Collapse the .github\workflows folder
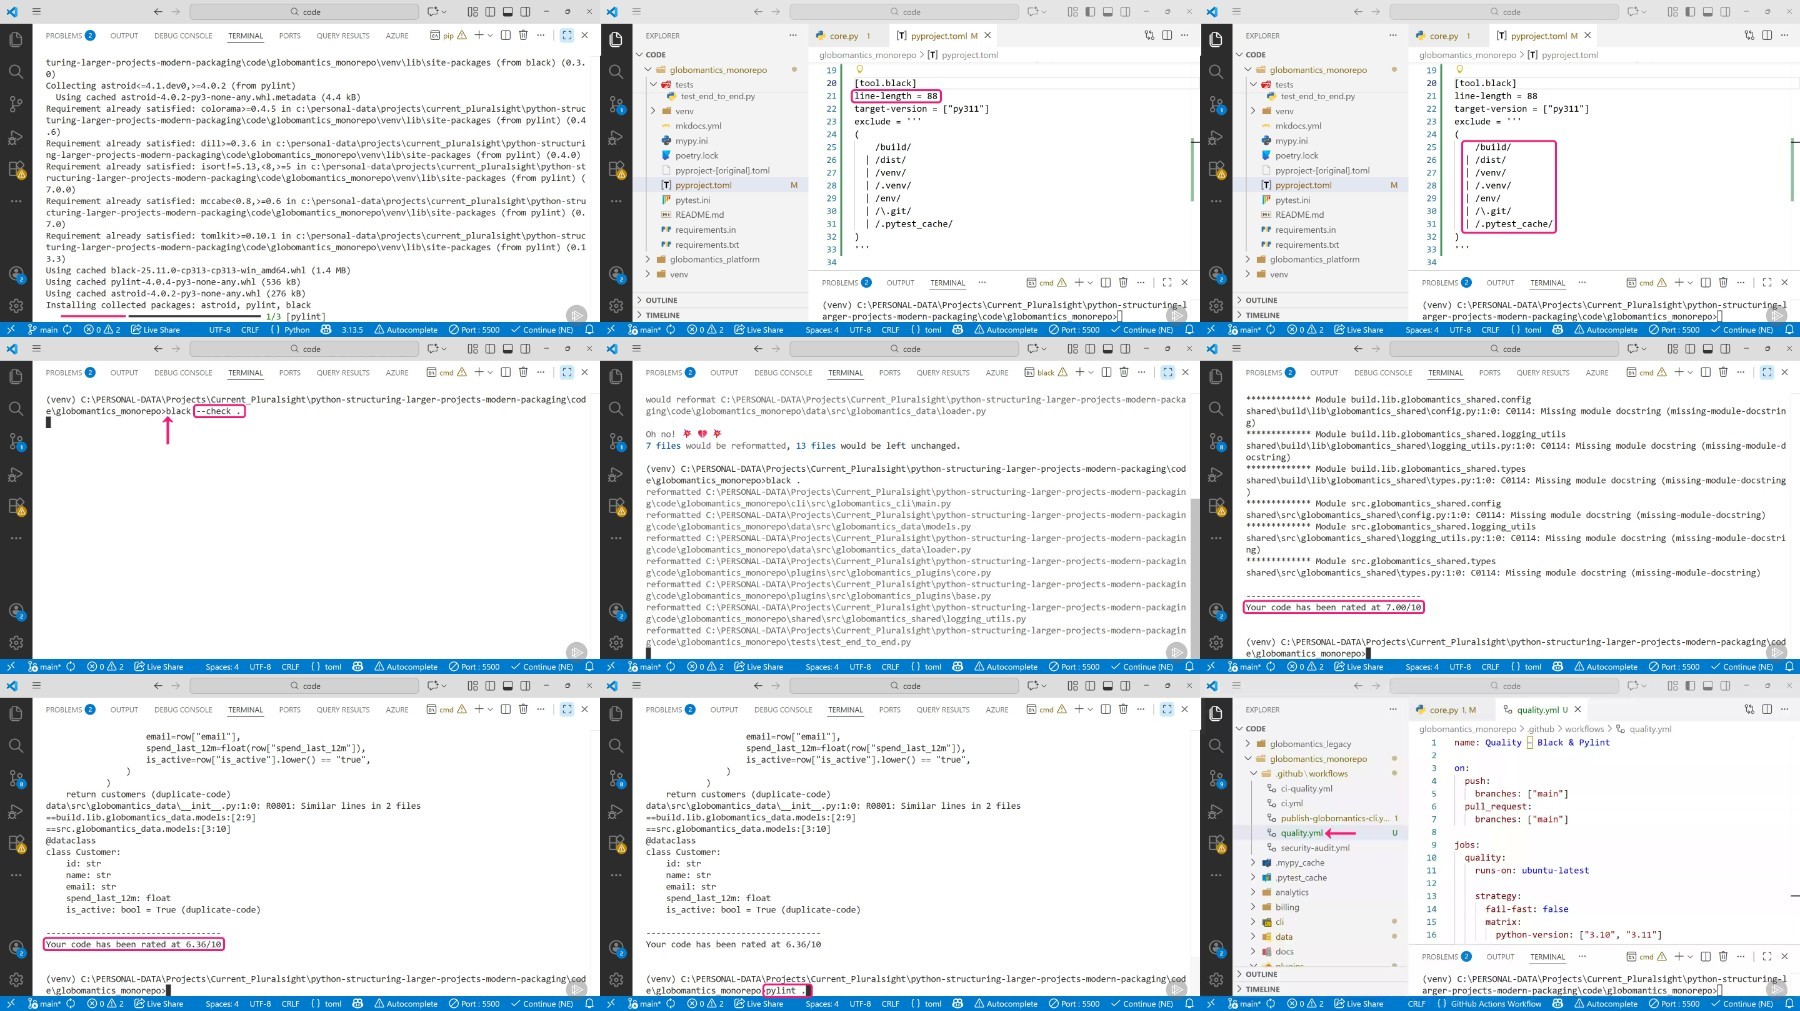1800x1011 pixels. click(x=1311, y=773)
